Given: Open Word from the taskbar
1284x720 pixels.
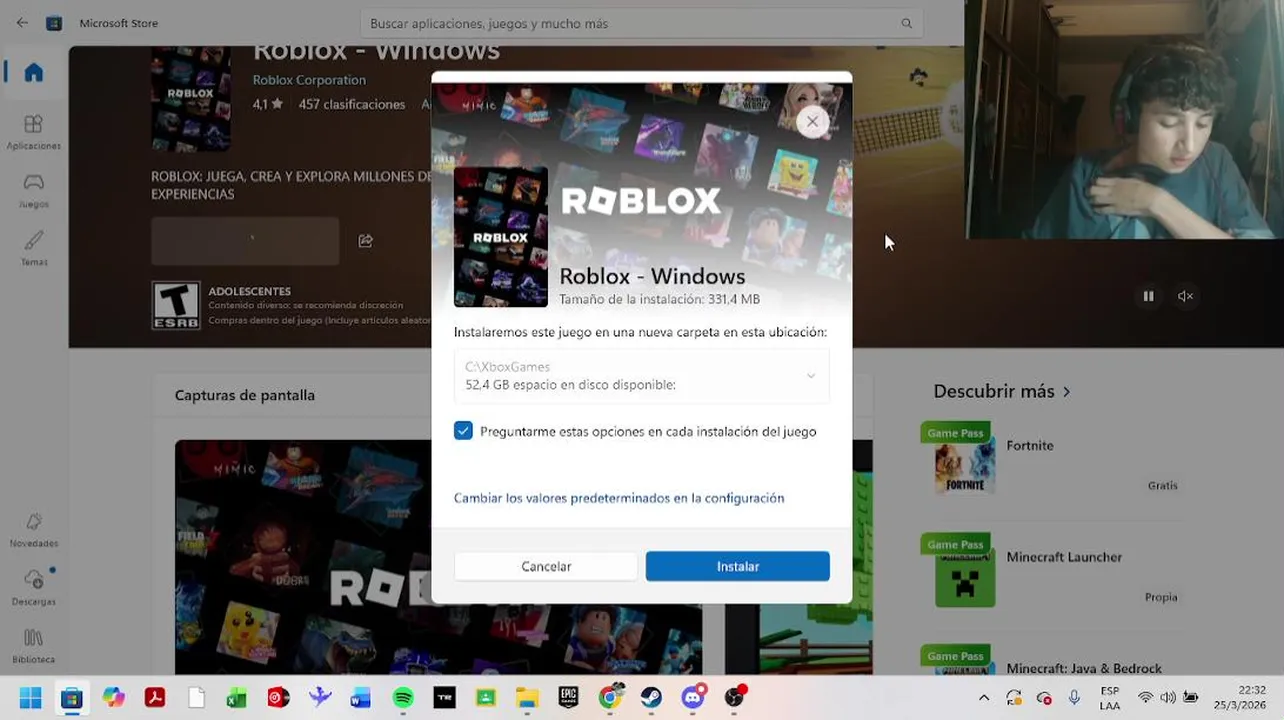Looking at the screenshot, I should [361, 697].
